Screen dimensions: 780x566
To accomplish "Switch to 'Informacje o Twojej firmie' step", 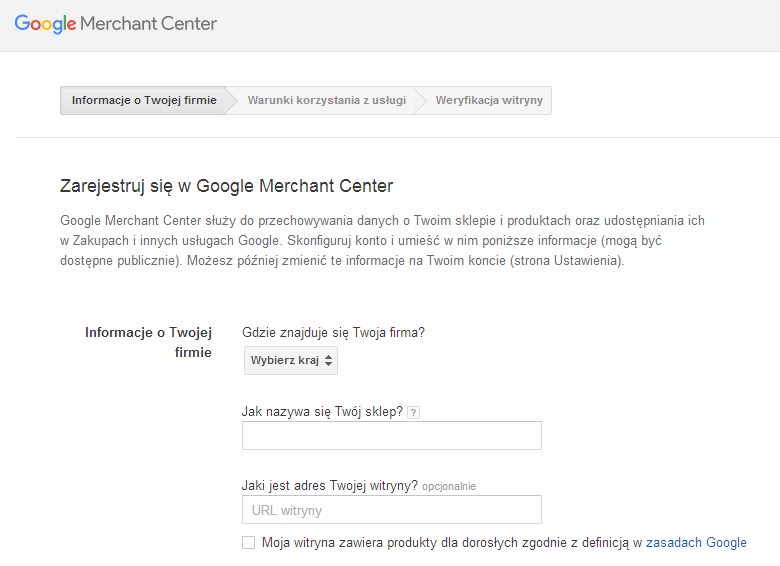I will (x=144, y=101).
